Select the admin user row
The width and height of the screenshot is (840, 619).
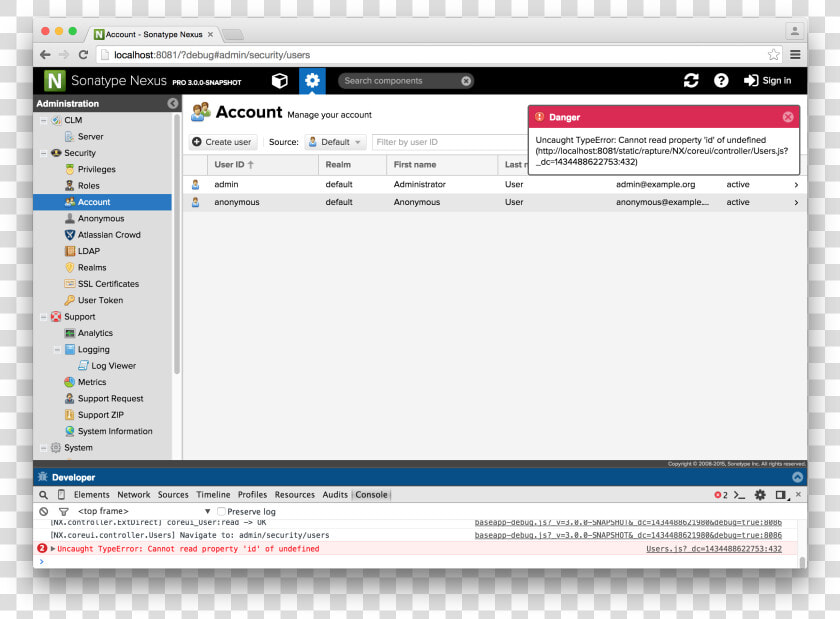tap(494, 184)
